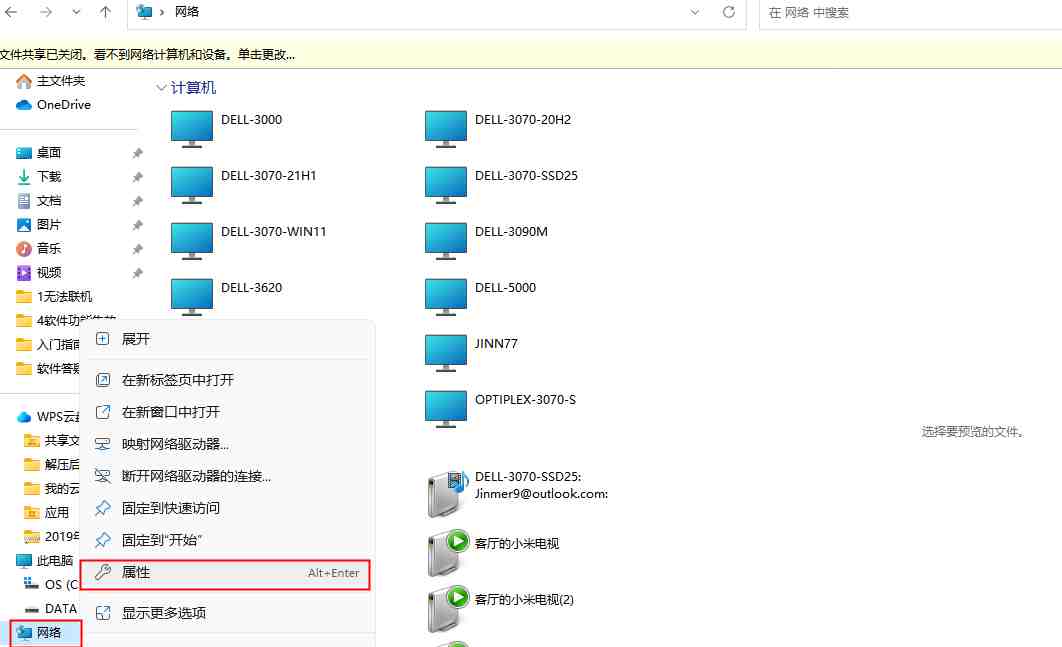Open the 文档 quick access folder
The image size is (1062, 647).
pos(39,201)
